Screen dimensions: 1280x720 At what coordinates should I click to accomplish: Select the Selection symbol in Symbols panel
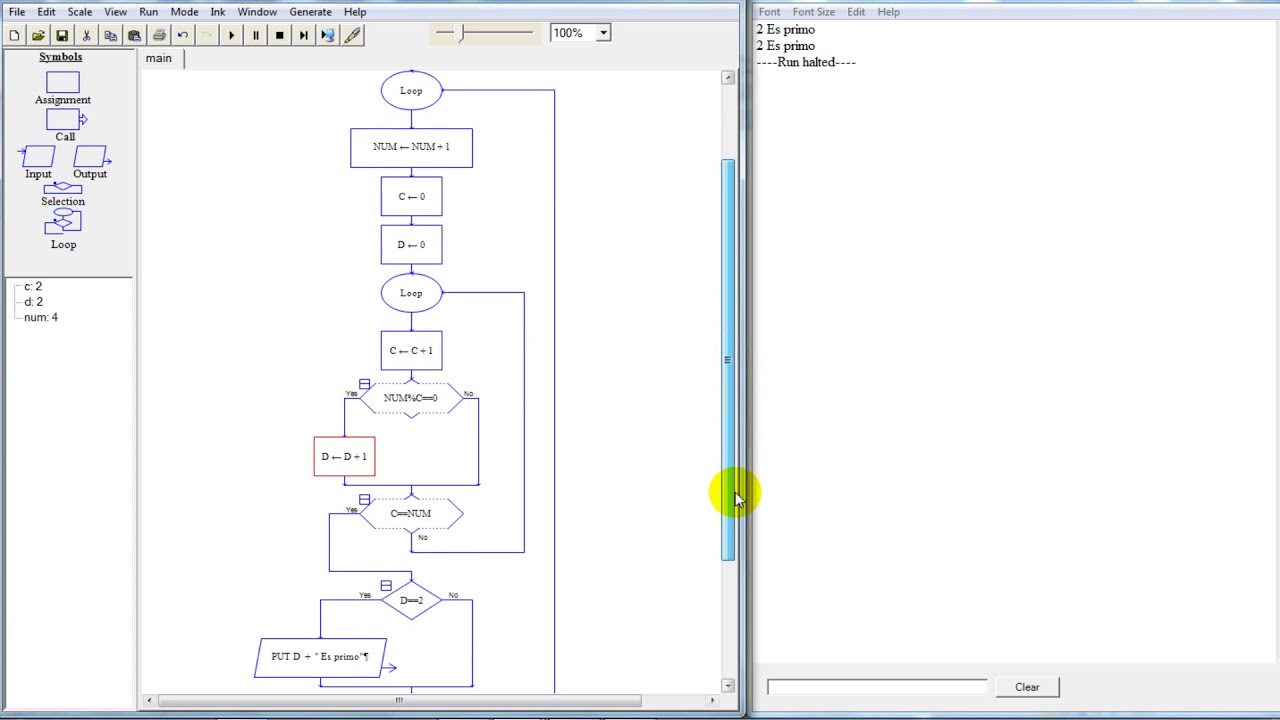point(63,188)
